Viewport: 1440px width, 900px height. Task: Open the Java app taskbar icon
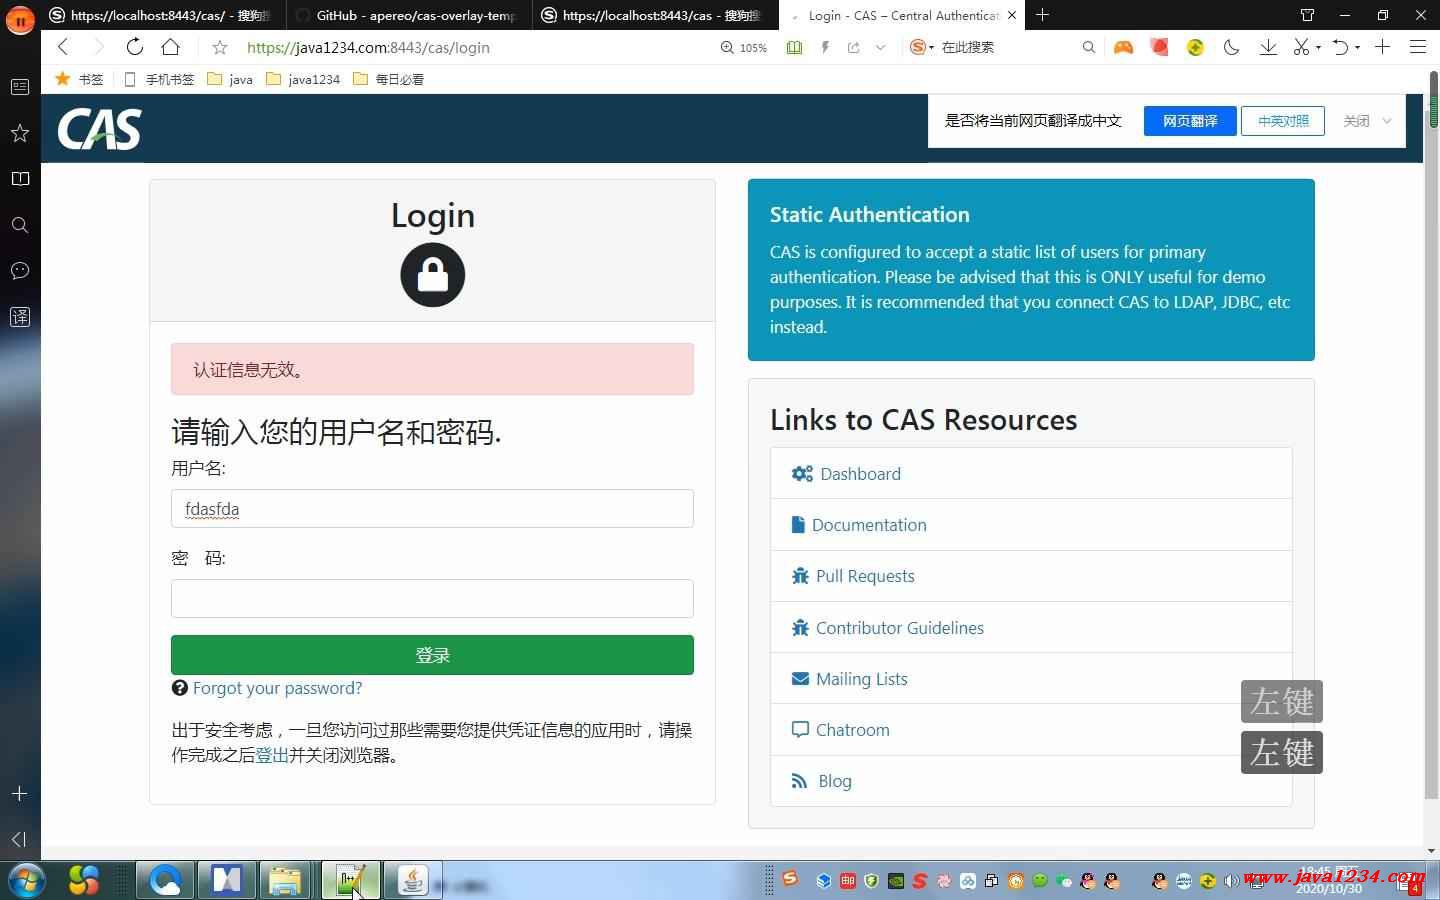point(412,880)
